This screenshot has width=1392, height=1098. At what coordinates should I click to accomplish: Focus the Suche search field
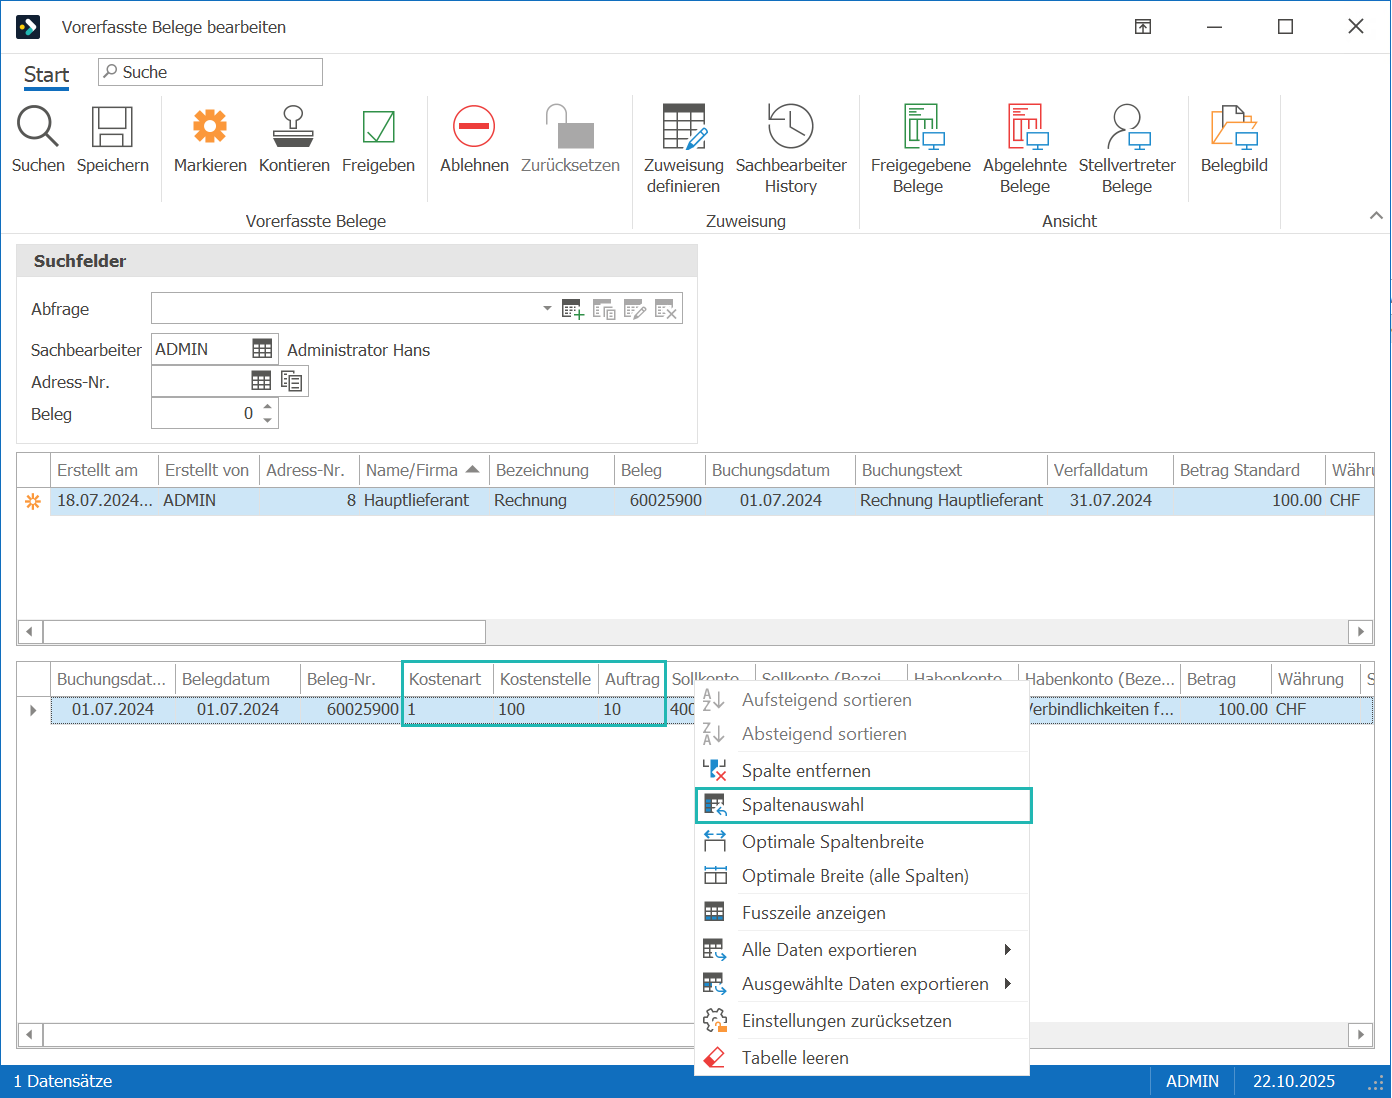coord(210,72)
